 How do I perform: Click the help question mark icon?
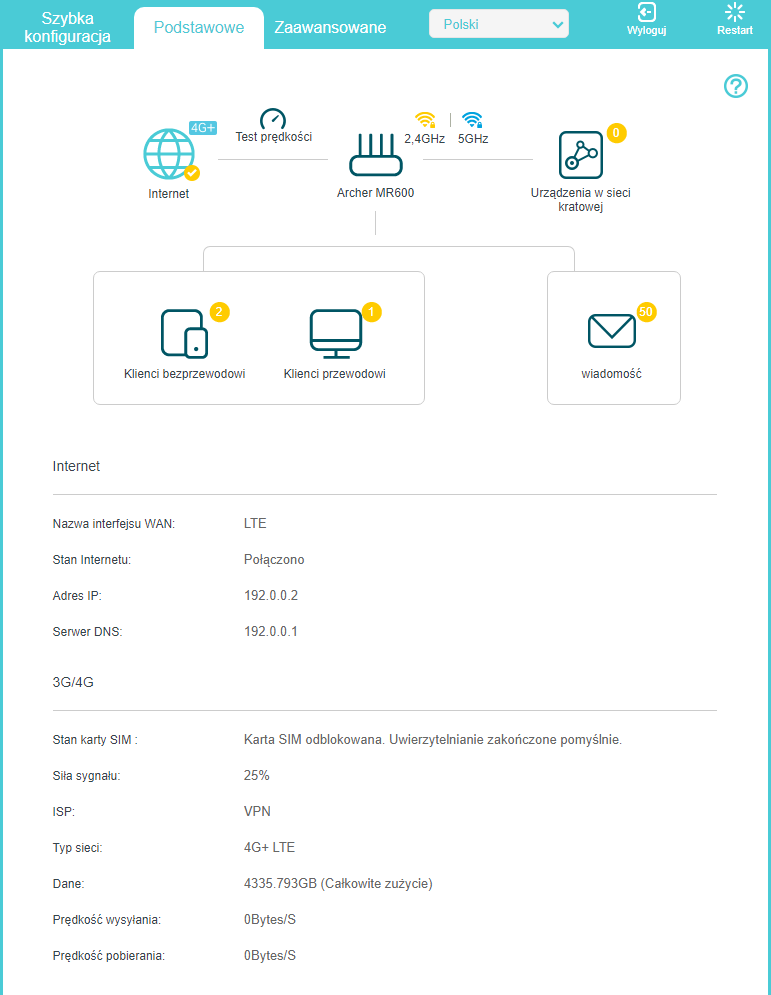click(735, 87)
